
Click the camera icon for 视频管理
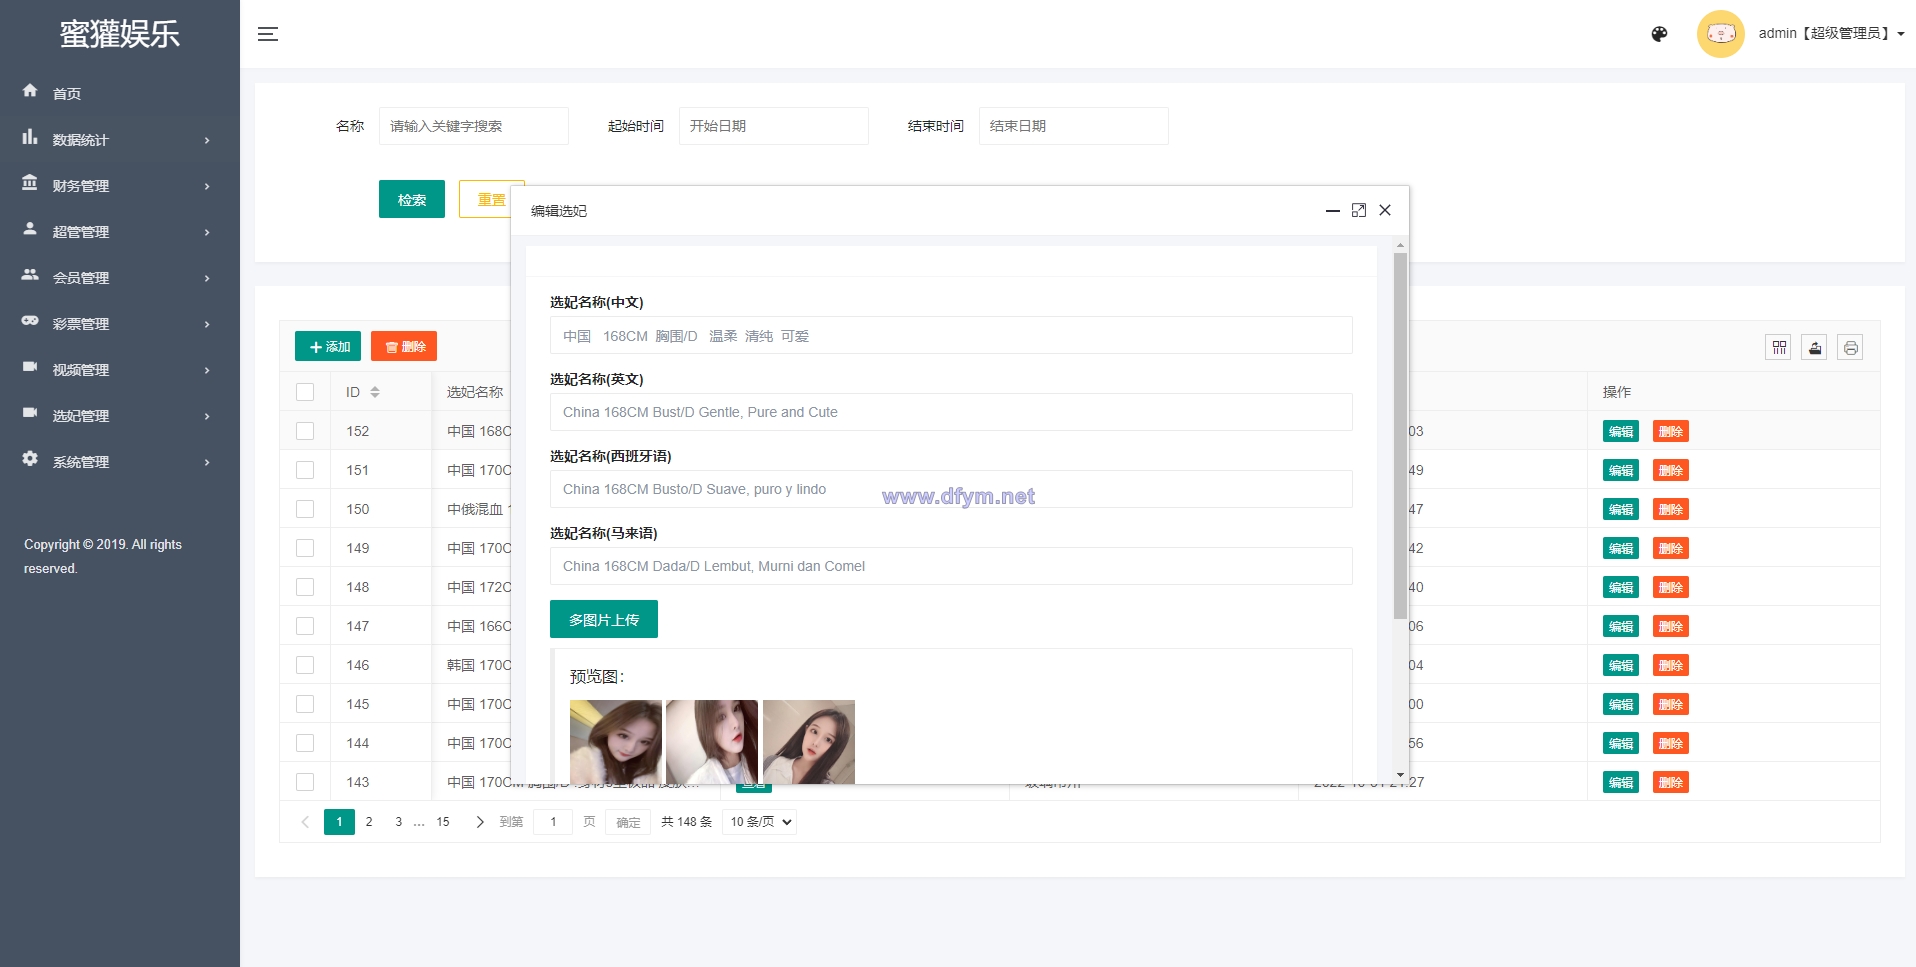(30, 367)
